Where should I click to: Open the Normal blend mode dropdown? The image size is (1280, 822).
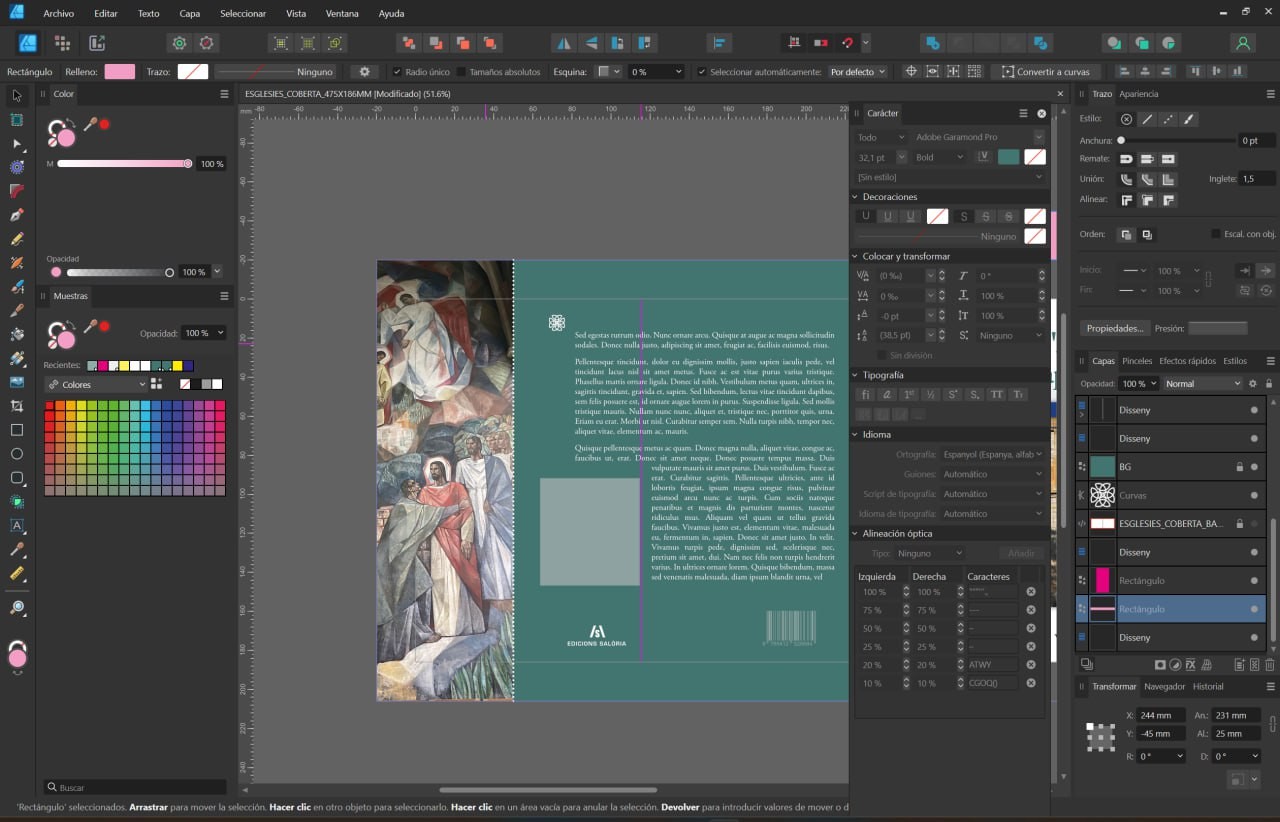click(1202, 383)
